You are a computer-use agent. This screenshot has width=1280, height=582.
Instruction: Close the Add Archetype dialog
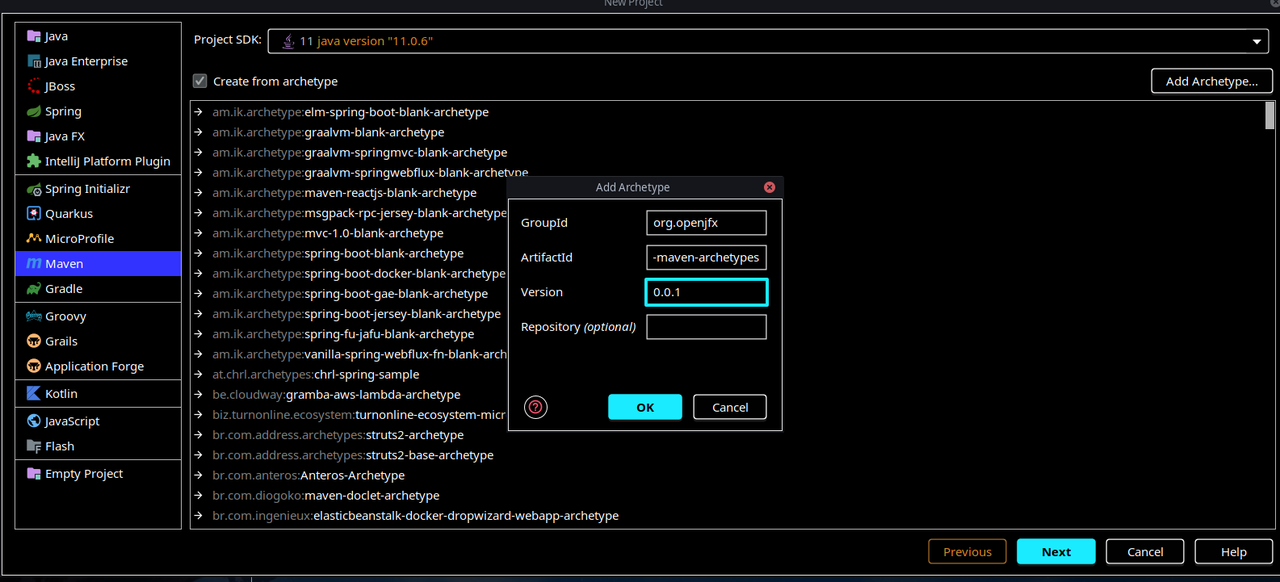(769, 187)
